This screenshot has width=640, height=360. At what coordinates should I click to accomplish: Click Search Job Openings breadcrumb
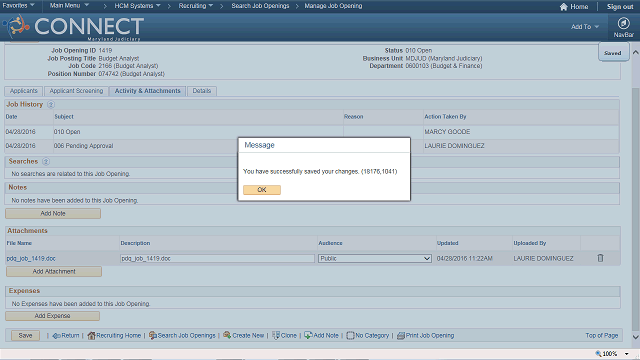pyautogui.click(x=260, y=6)
